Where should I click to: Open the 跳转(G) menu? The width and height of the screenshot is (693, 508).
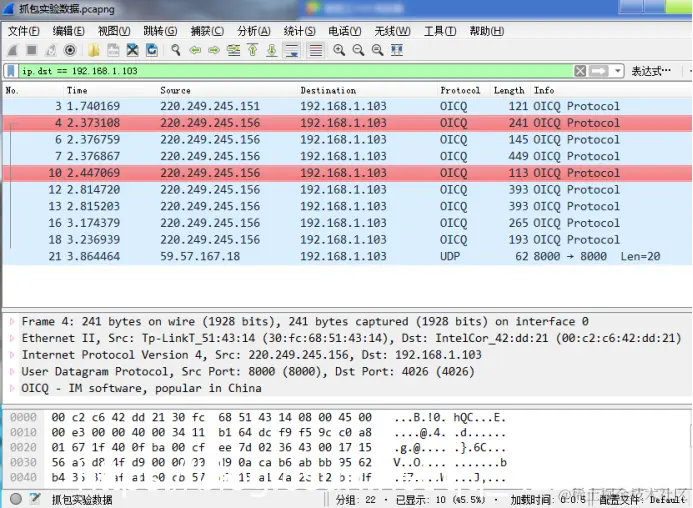160,31
